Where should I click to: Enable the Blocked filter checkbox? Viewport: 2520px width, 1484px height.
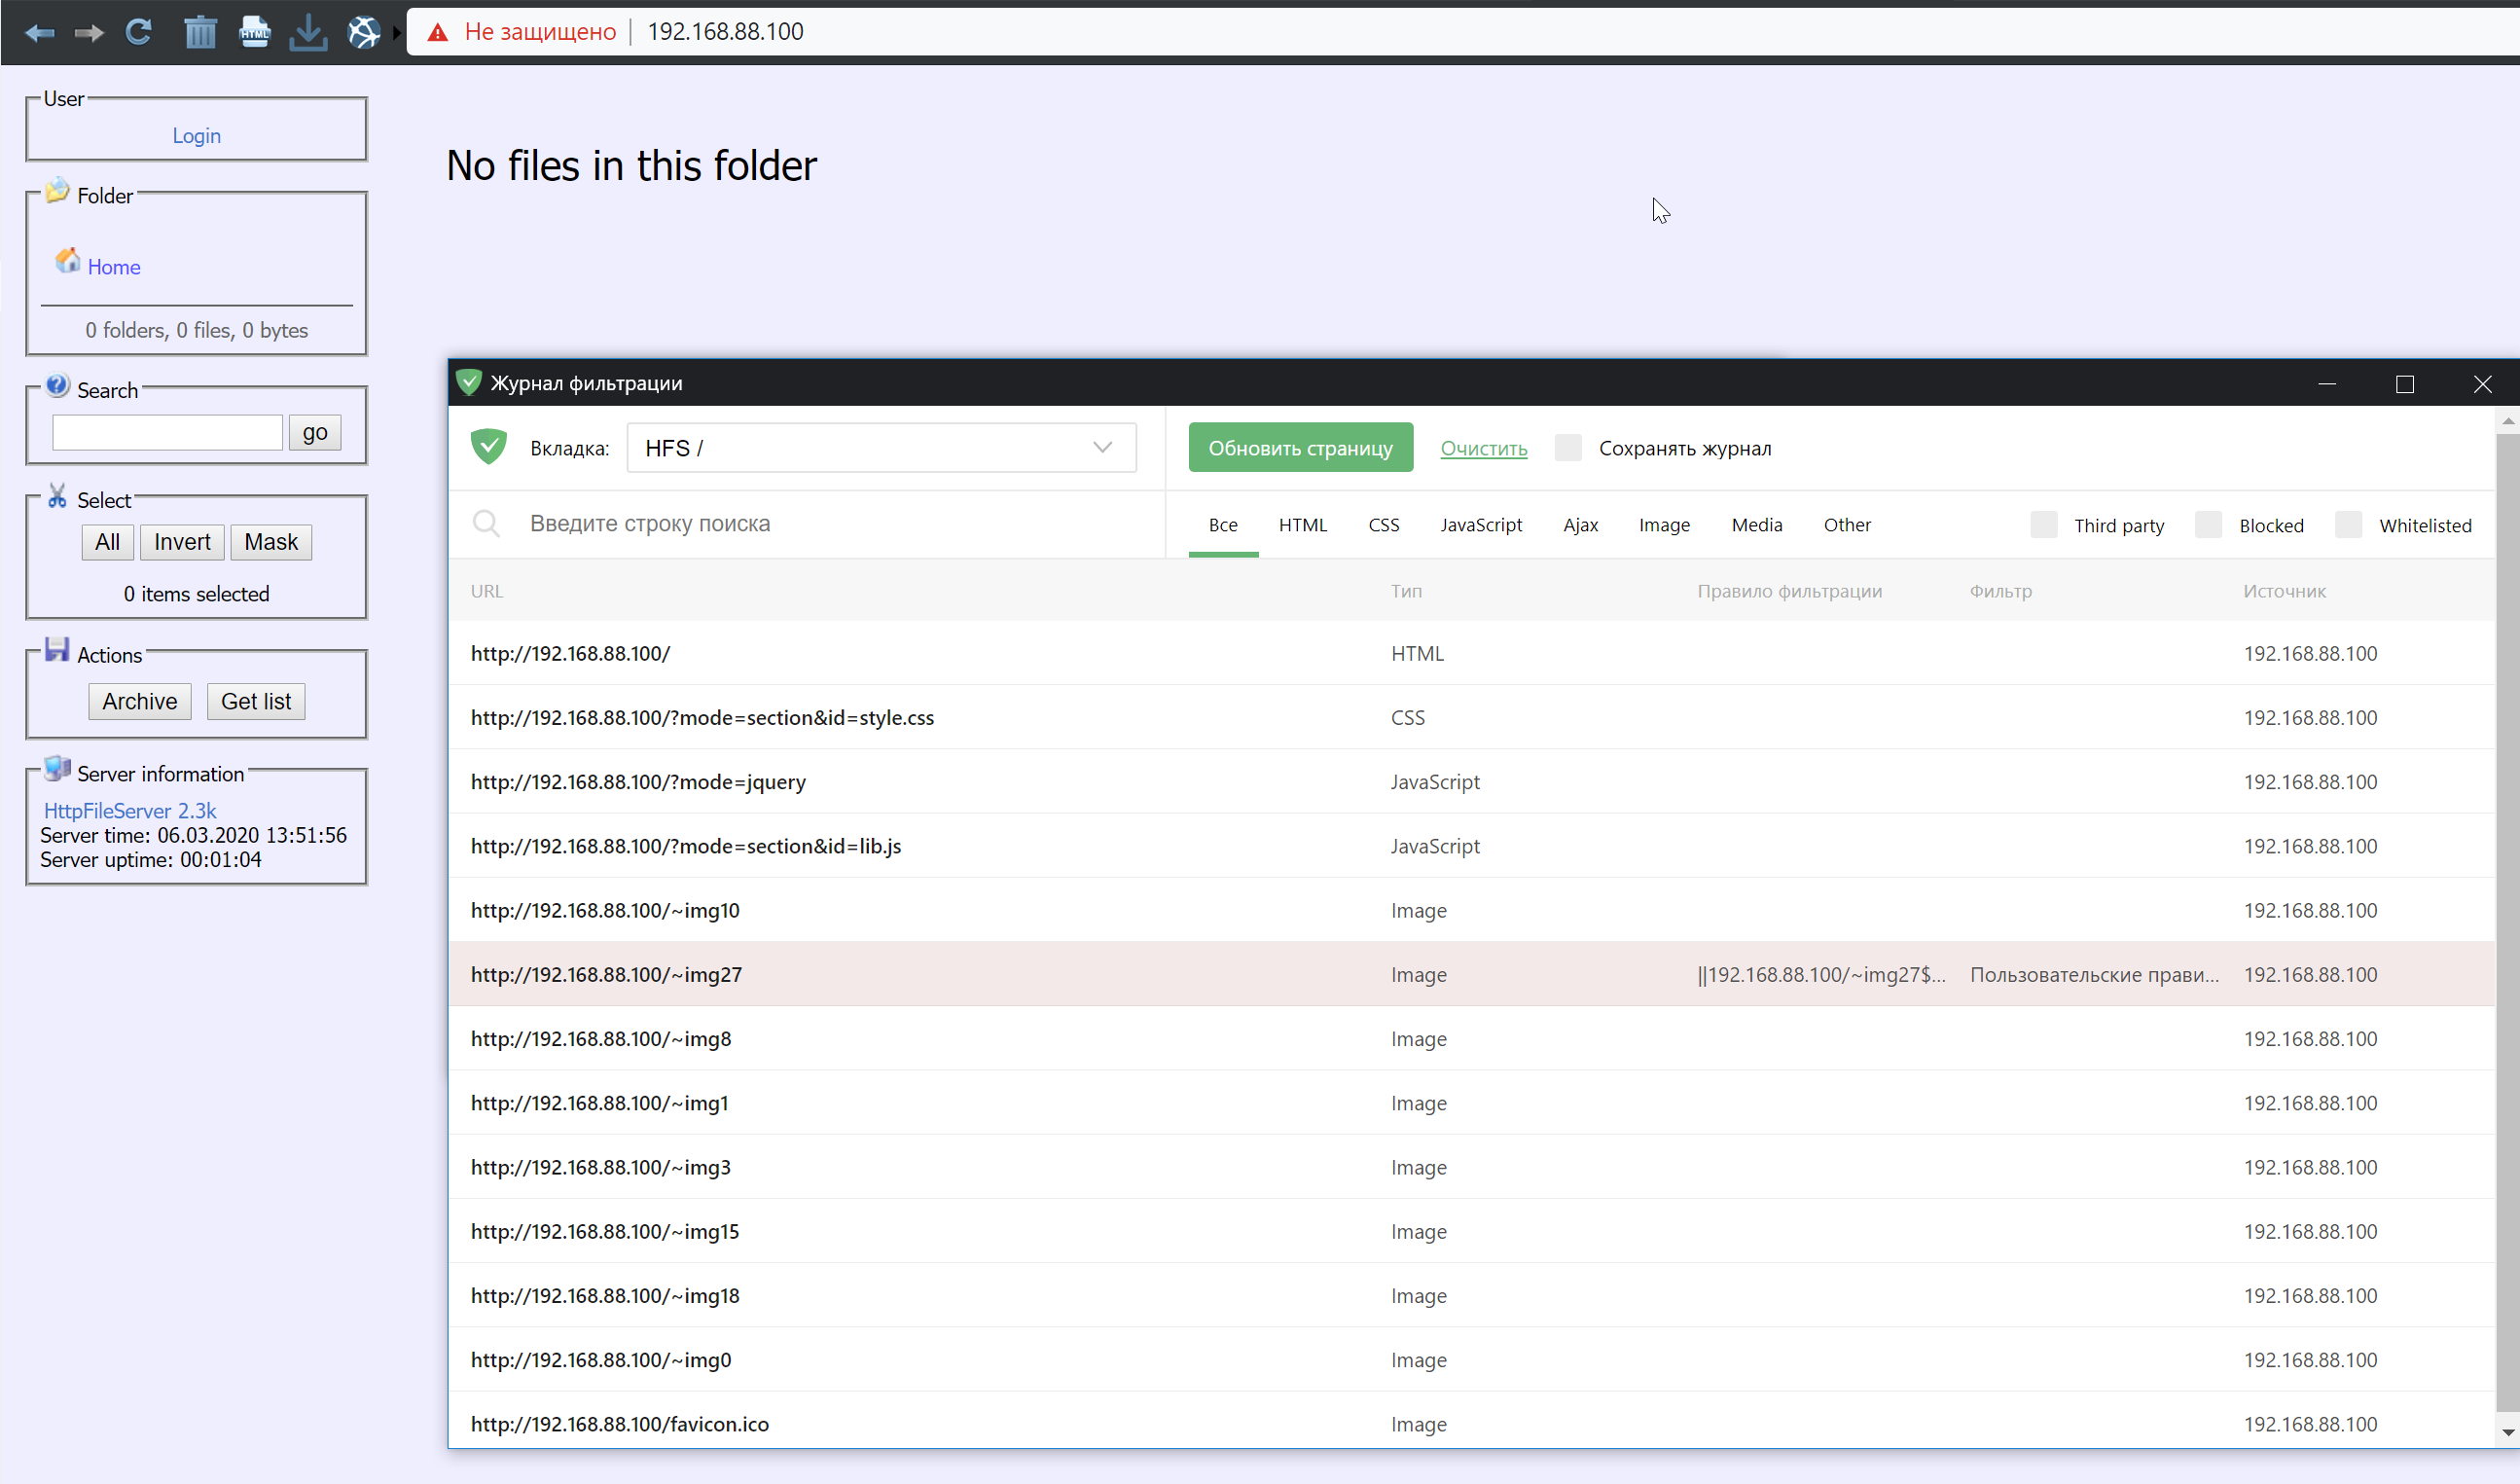point(2208,524)
